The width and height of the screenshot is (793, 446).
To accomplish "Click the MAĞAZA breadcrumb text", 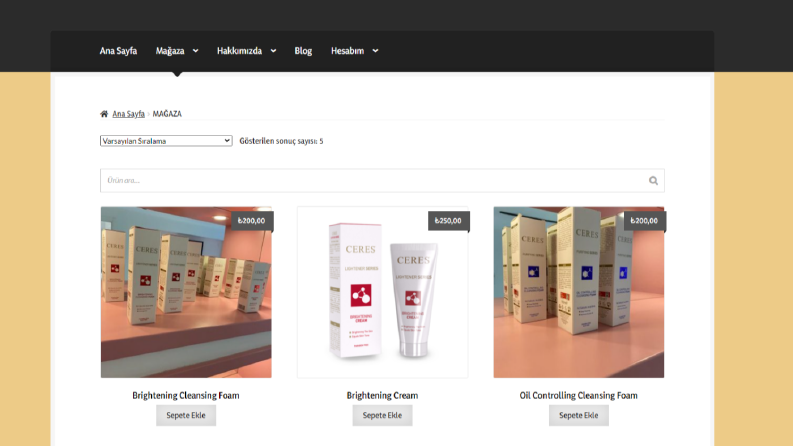I will [x=167, y=114].
